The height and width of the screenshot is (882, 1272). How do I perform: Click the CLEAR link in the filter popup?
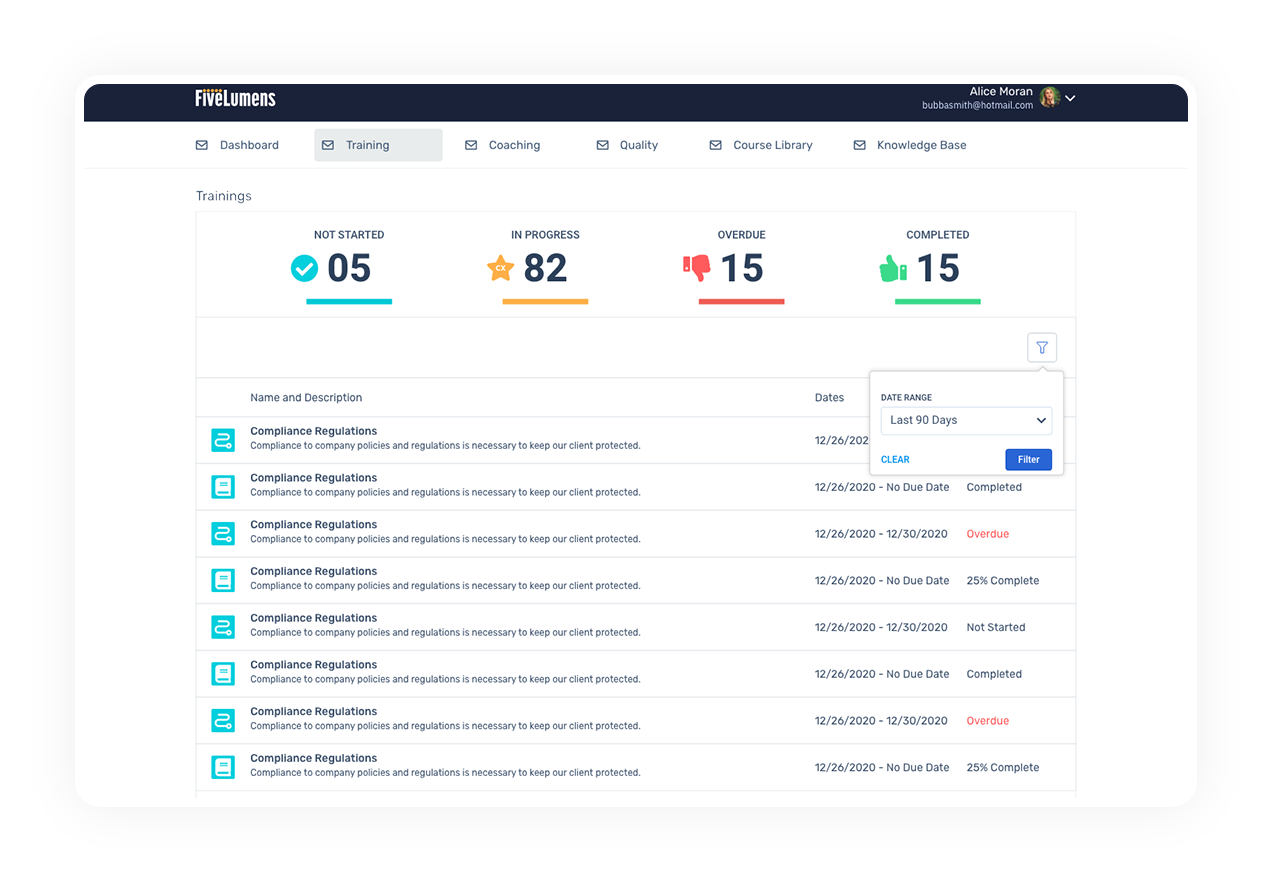895,460
